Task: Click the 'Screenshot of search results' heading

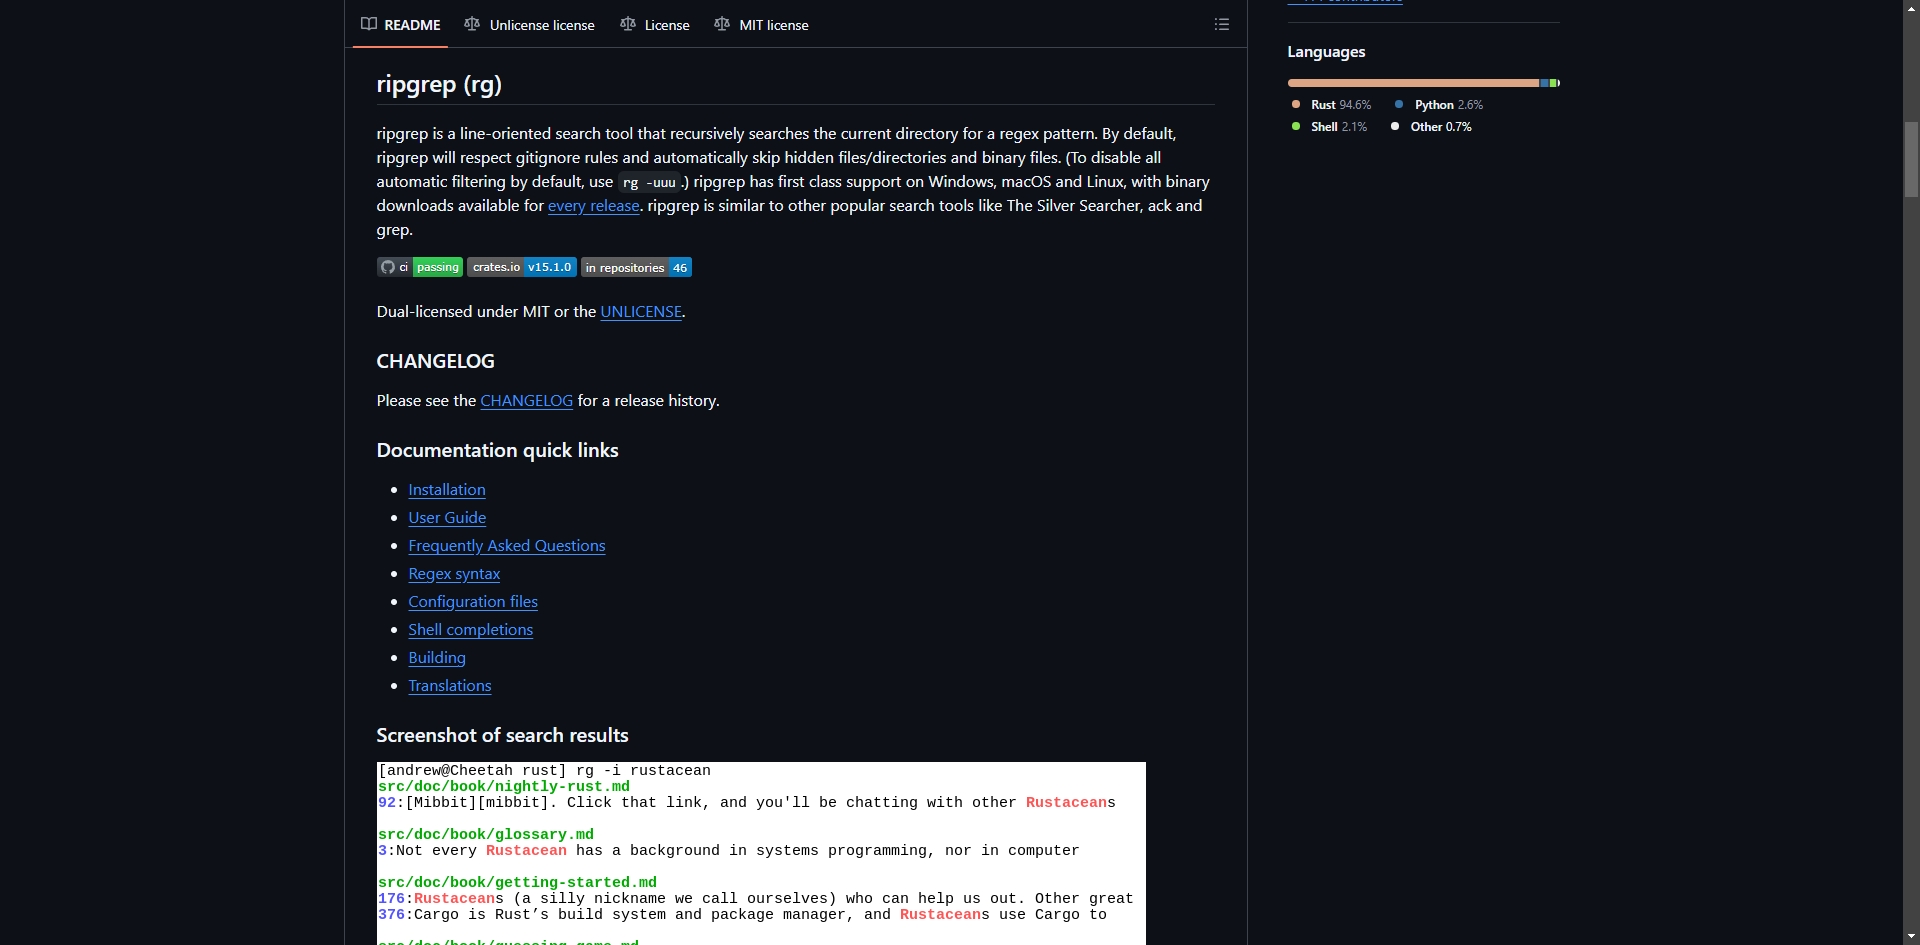Action: 502,735
